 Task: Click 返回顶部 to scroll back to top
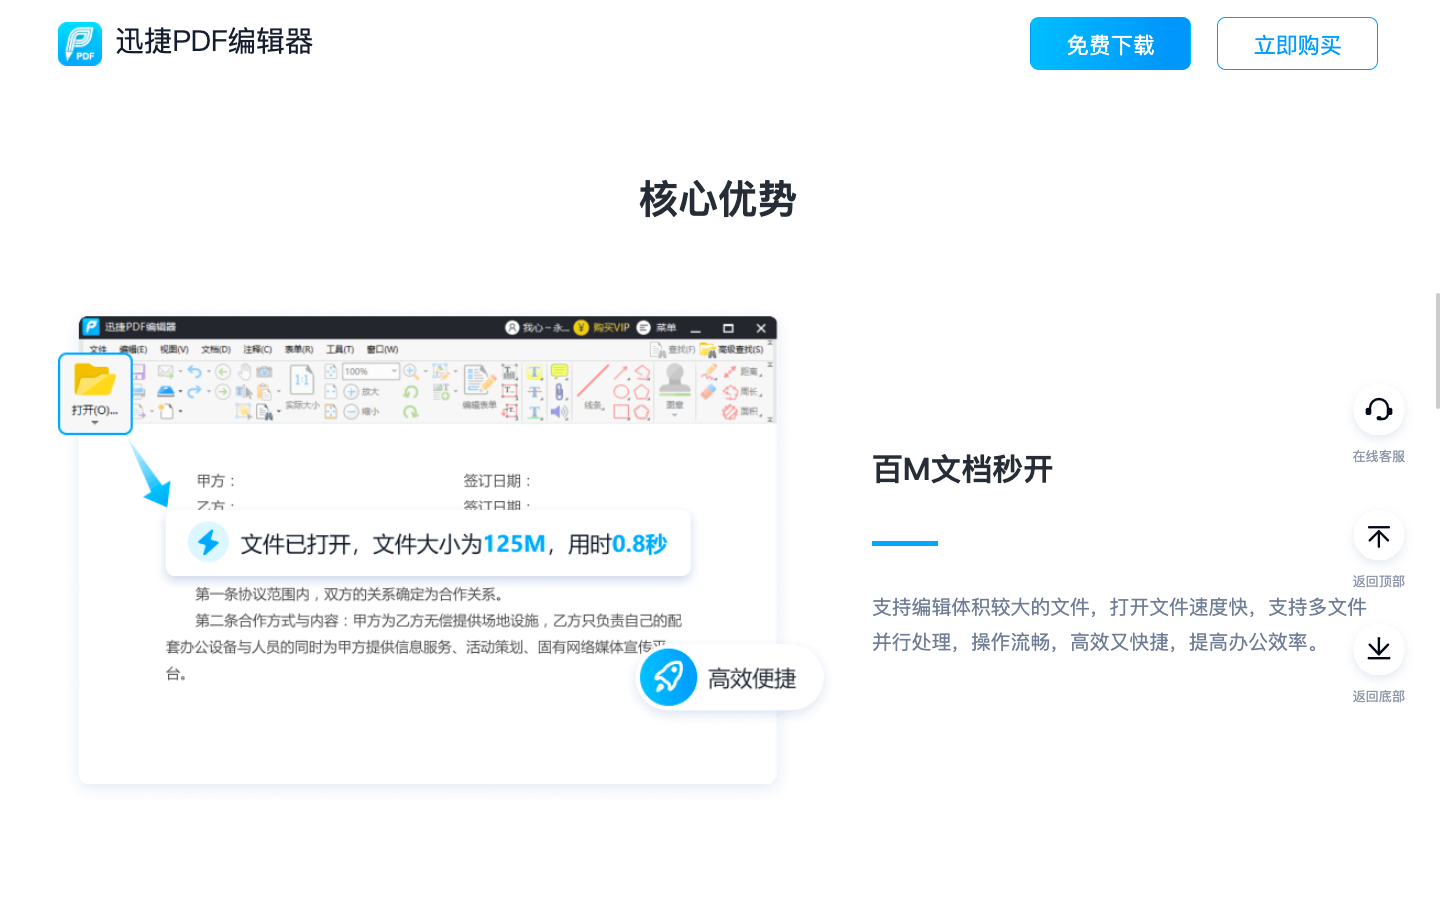pyautogui.click(x=1379, y=536)
